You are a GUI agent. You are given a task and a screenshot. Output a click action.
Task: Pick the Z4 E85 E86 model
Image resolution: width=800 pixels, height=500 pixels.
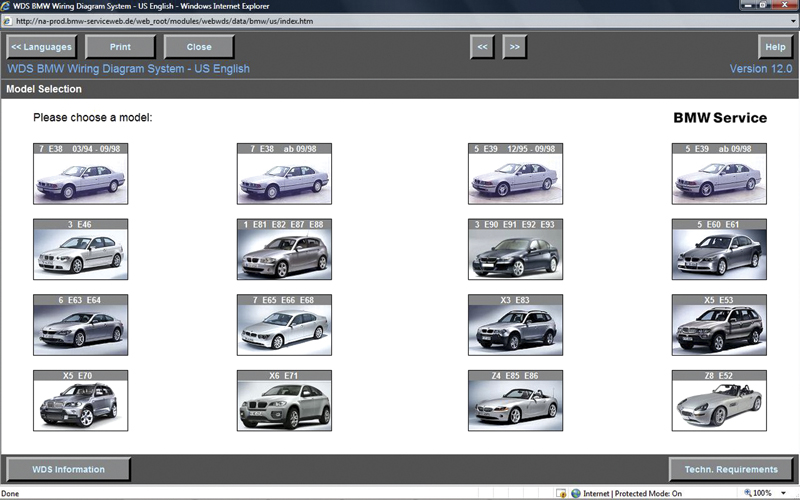pyautogui.click(x=515, y=401)
